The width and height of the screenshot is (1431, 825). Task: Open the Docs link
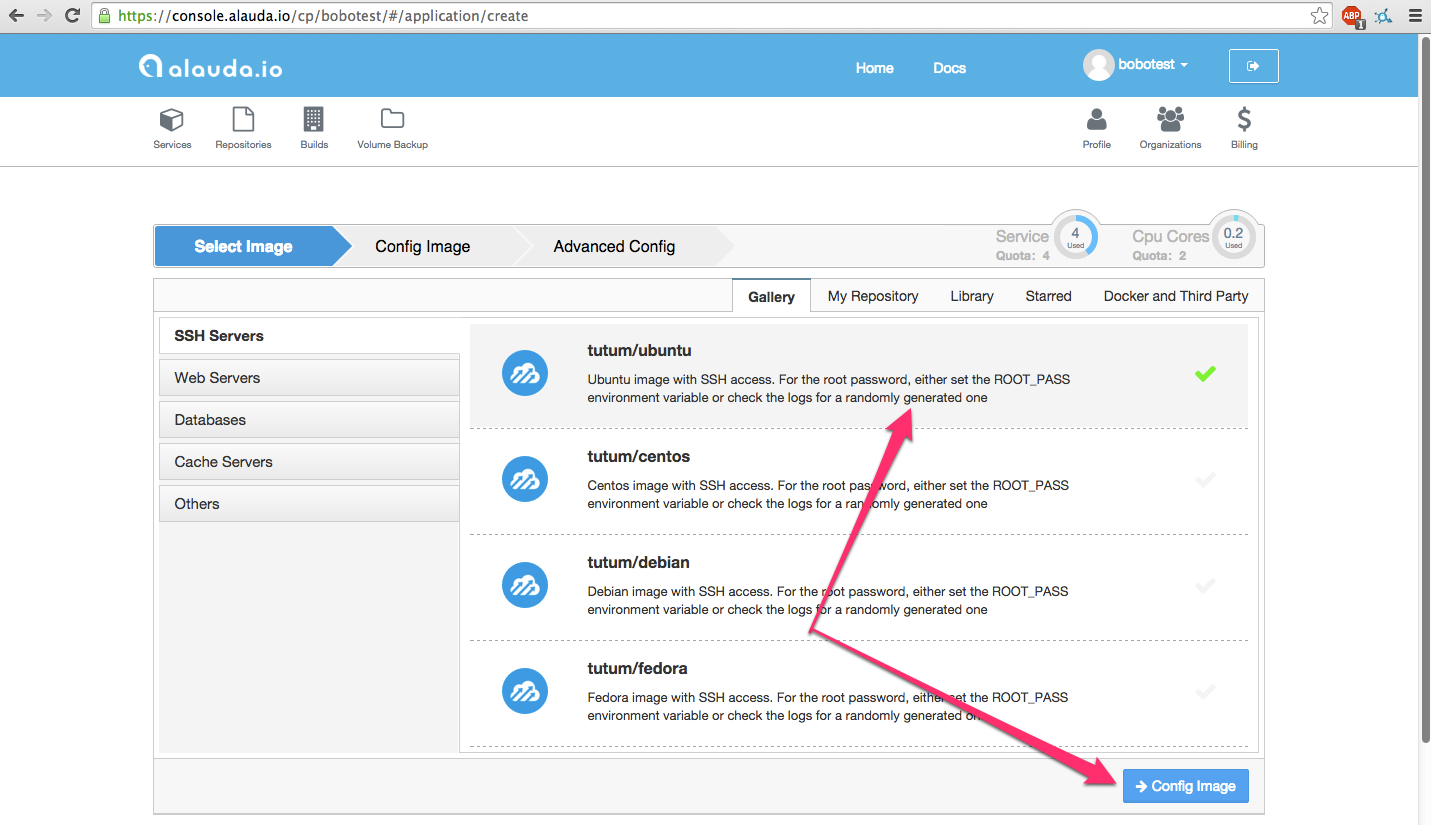click(949, 68)
